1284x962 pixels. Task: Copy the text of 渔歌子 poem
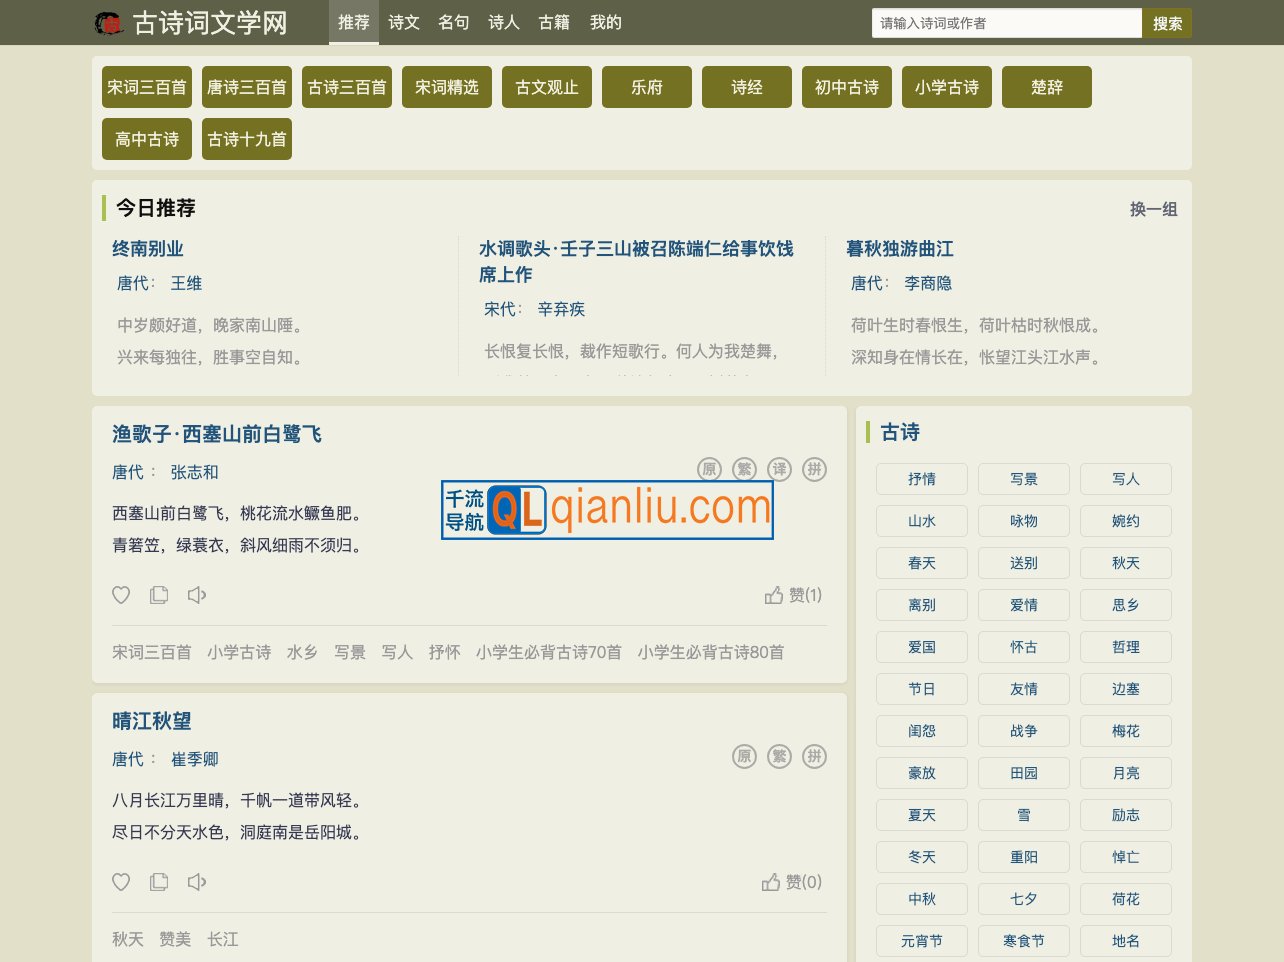coord(158,595)
